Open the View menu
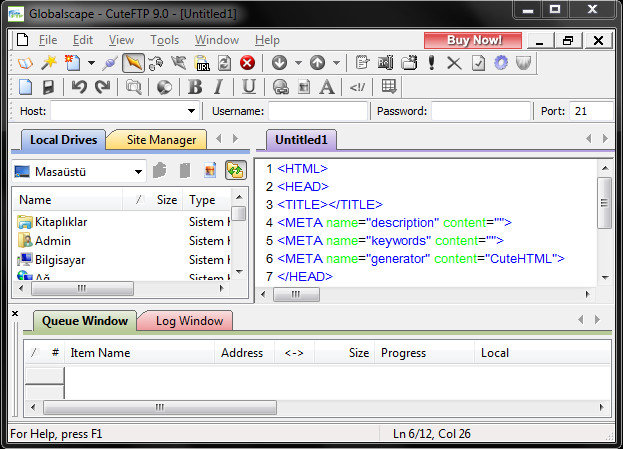Image resolution: width=623 pixels, height=449 pixels. pos(121,40)
